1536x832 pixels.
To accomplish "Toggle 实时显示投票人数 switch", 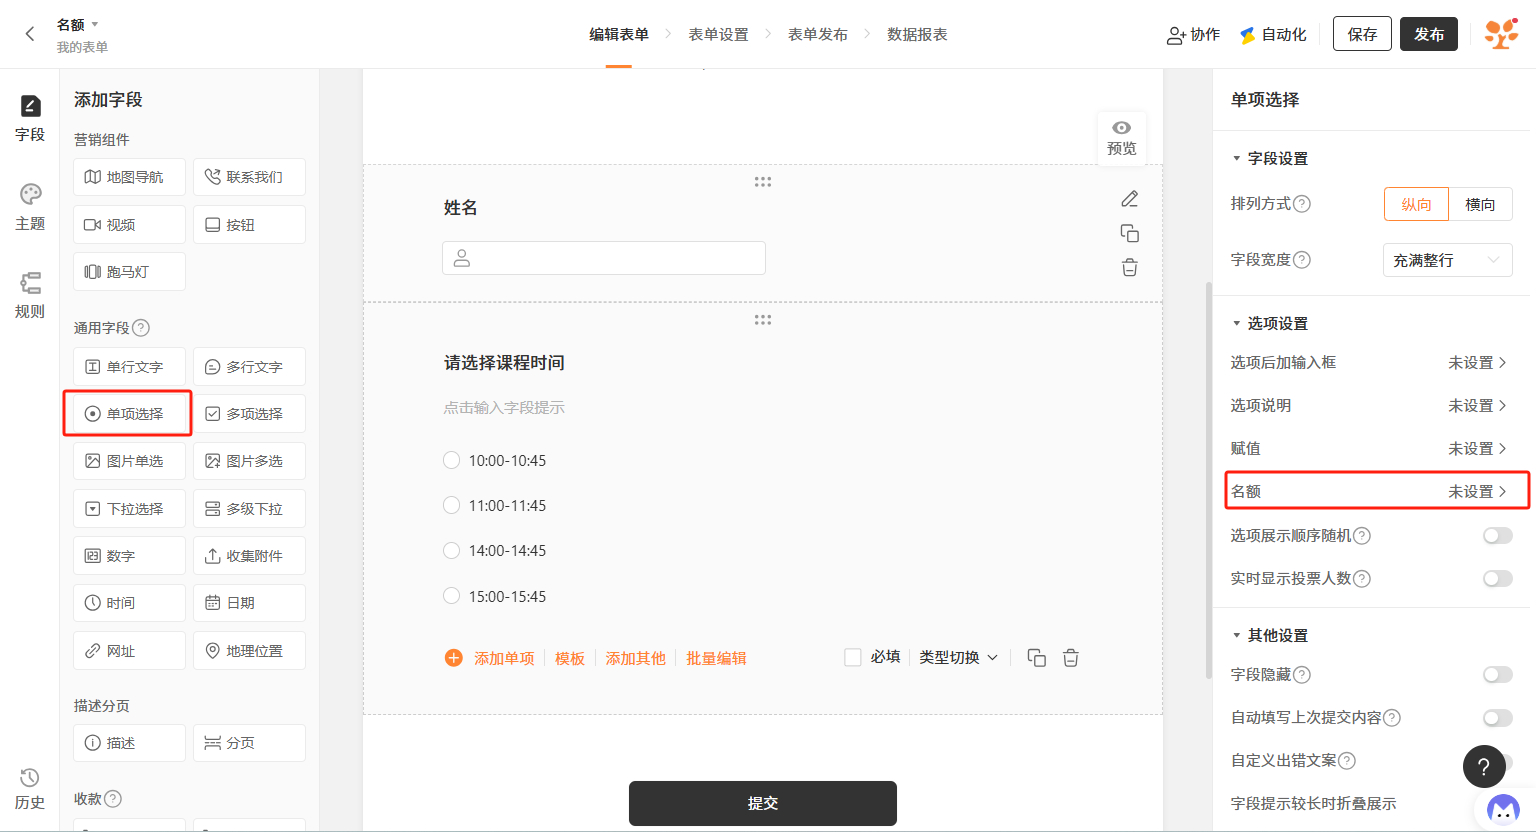I will [1497, 578].
